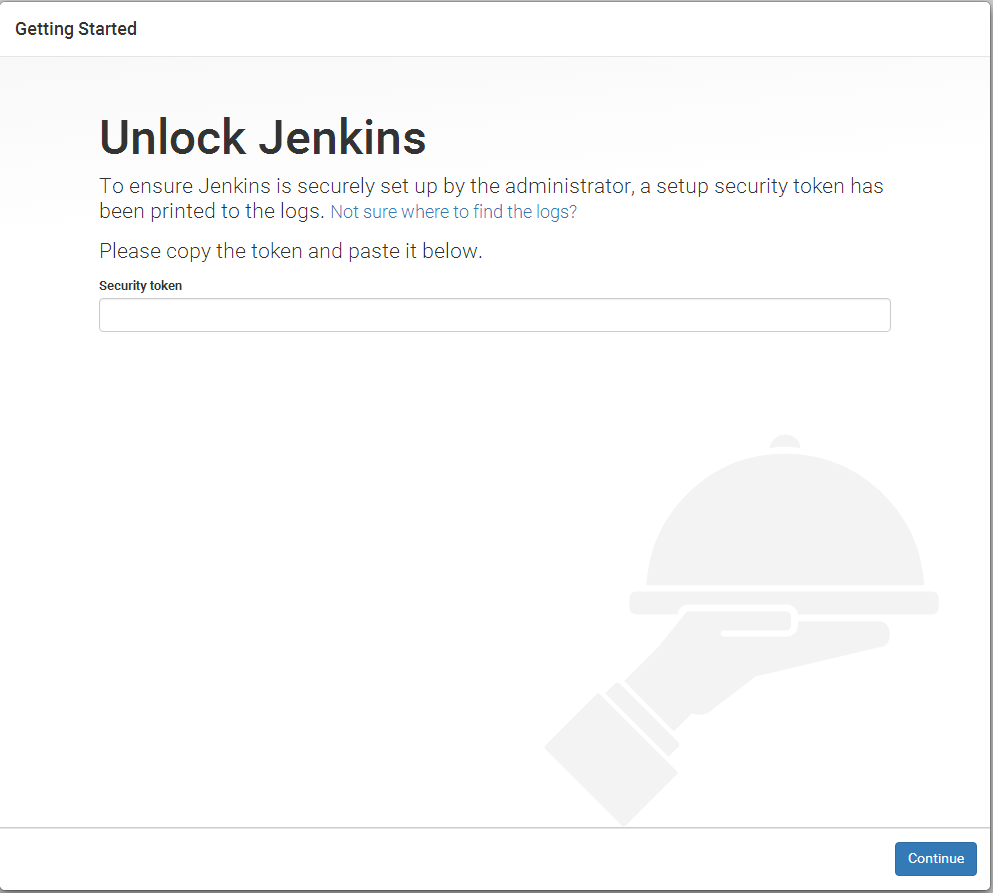Open "Not sure where to find the logs?" link

click(453, 212)
